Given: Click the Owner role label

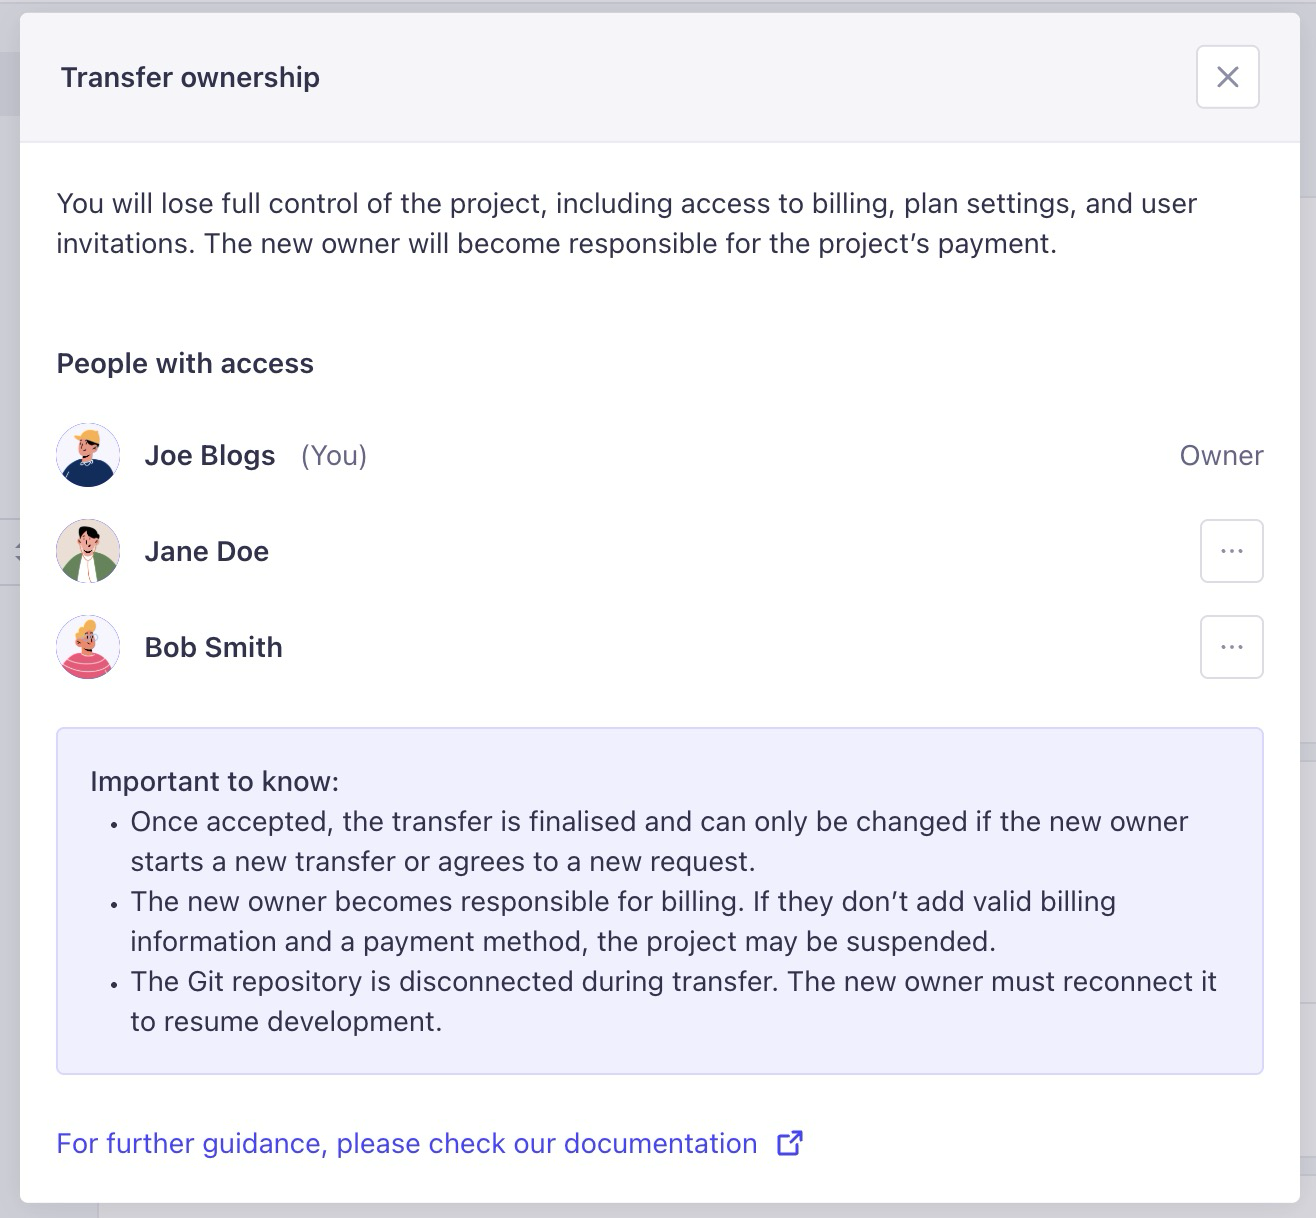Looking at the screenshot, I should (x=1221, y=455).
